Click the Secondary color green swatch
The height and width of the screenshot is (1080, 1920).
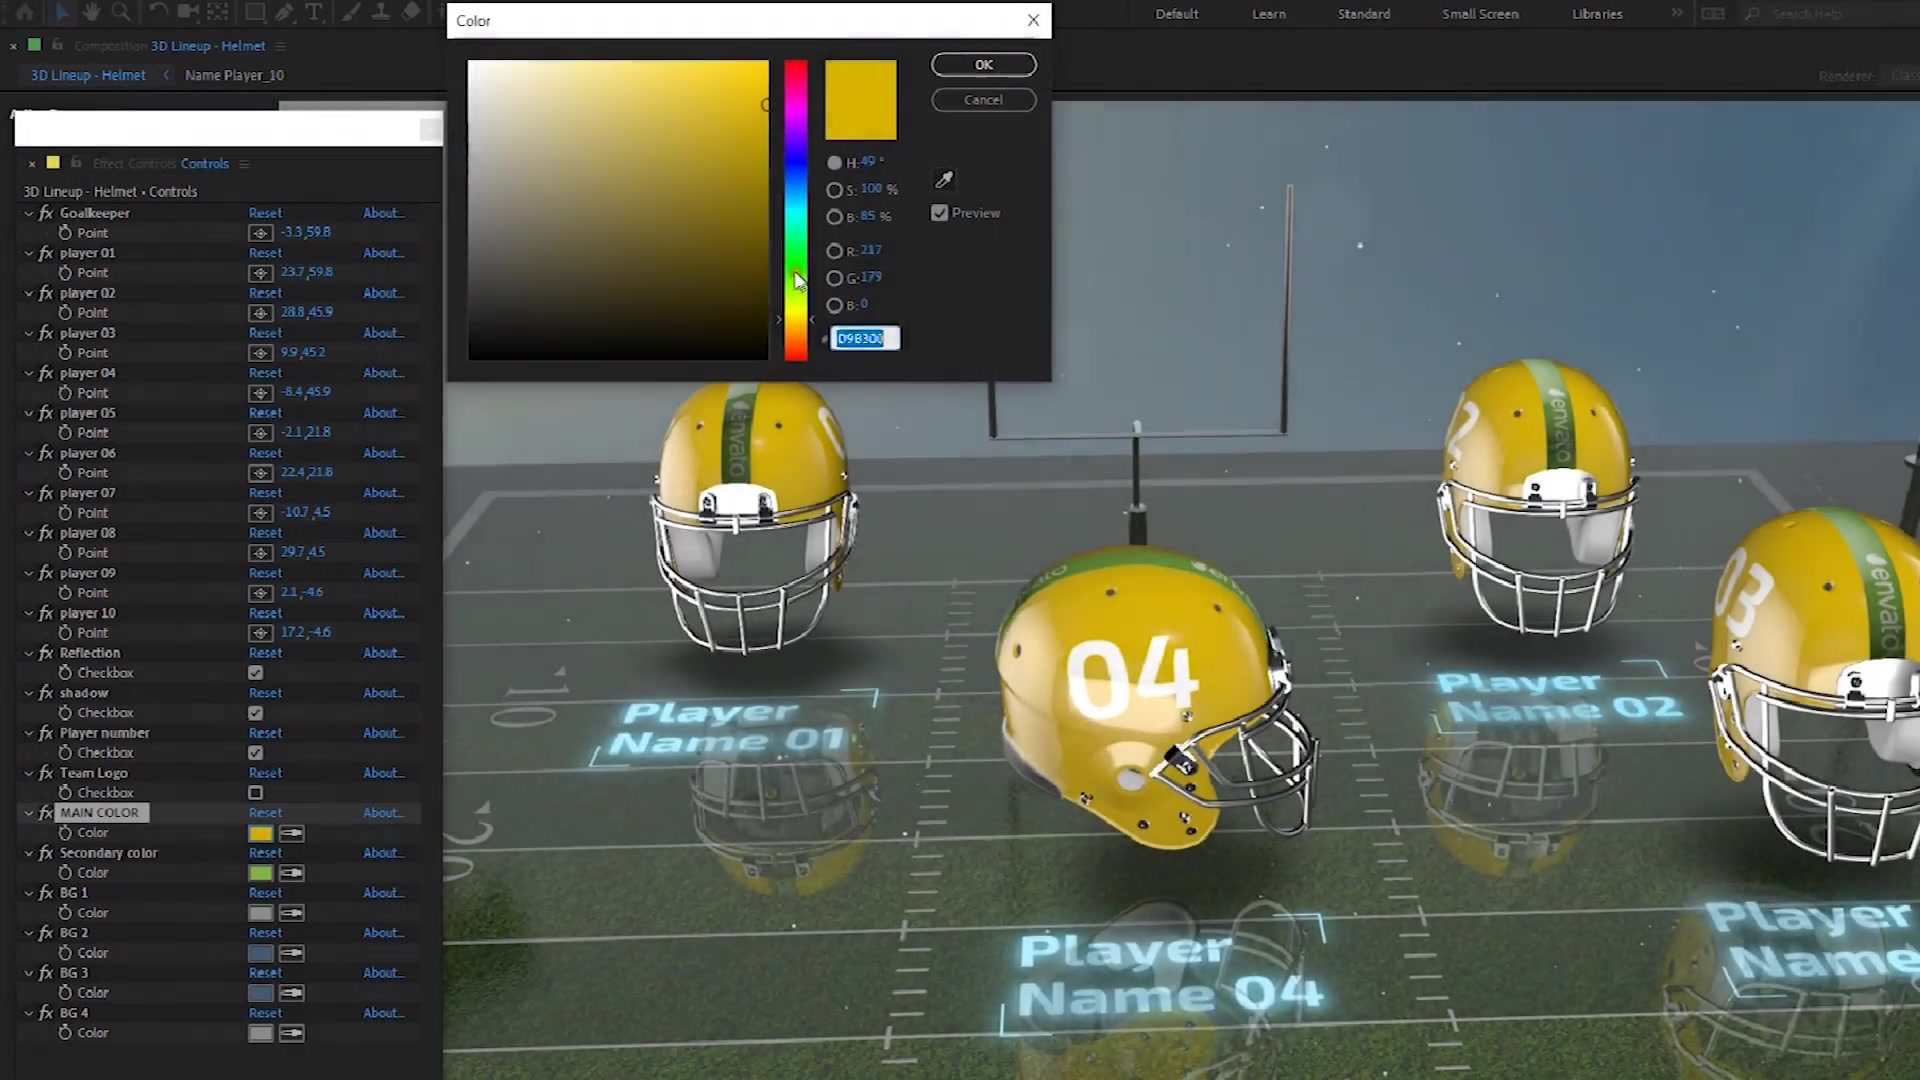point(260,873)
